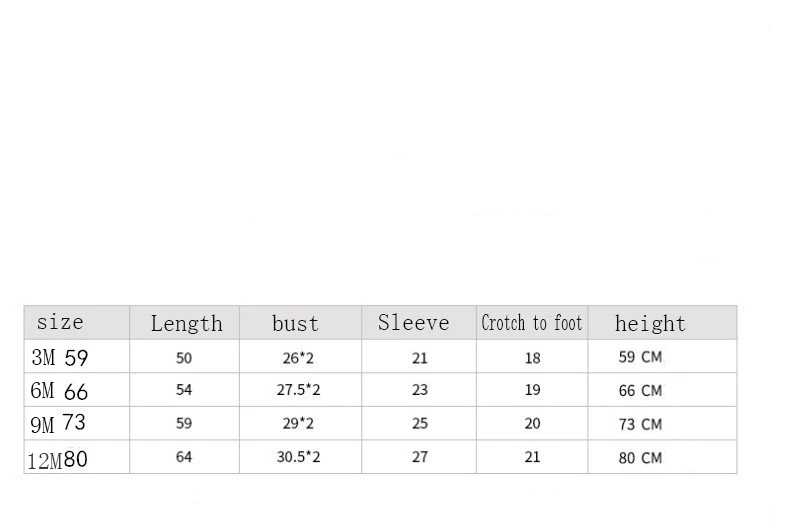This screenshot has width=800, height=521.
Task: Click the '80 CM' height cell
Action: click(x=640, y=458)
